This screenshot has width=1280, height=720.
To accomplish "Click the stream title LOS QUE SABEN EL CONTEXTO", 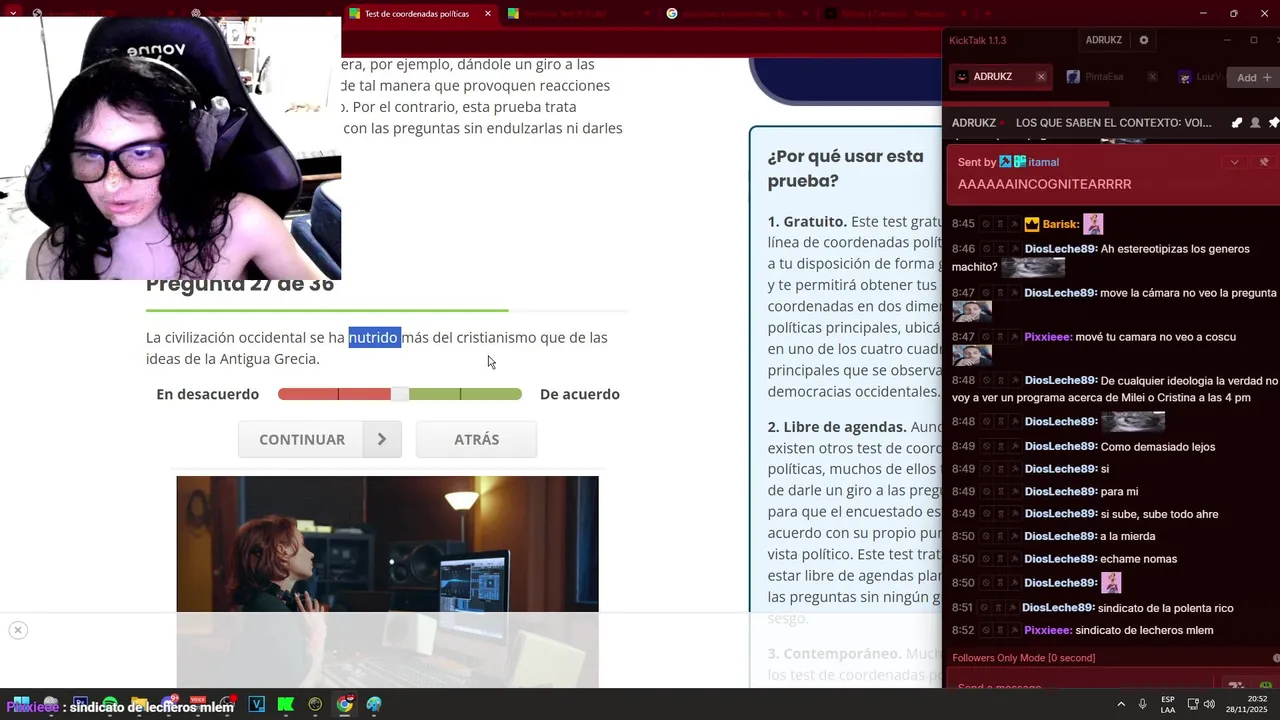I will [1113, 123].
